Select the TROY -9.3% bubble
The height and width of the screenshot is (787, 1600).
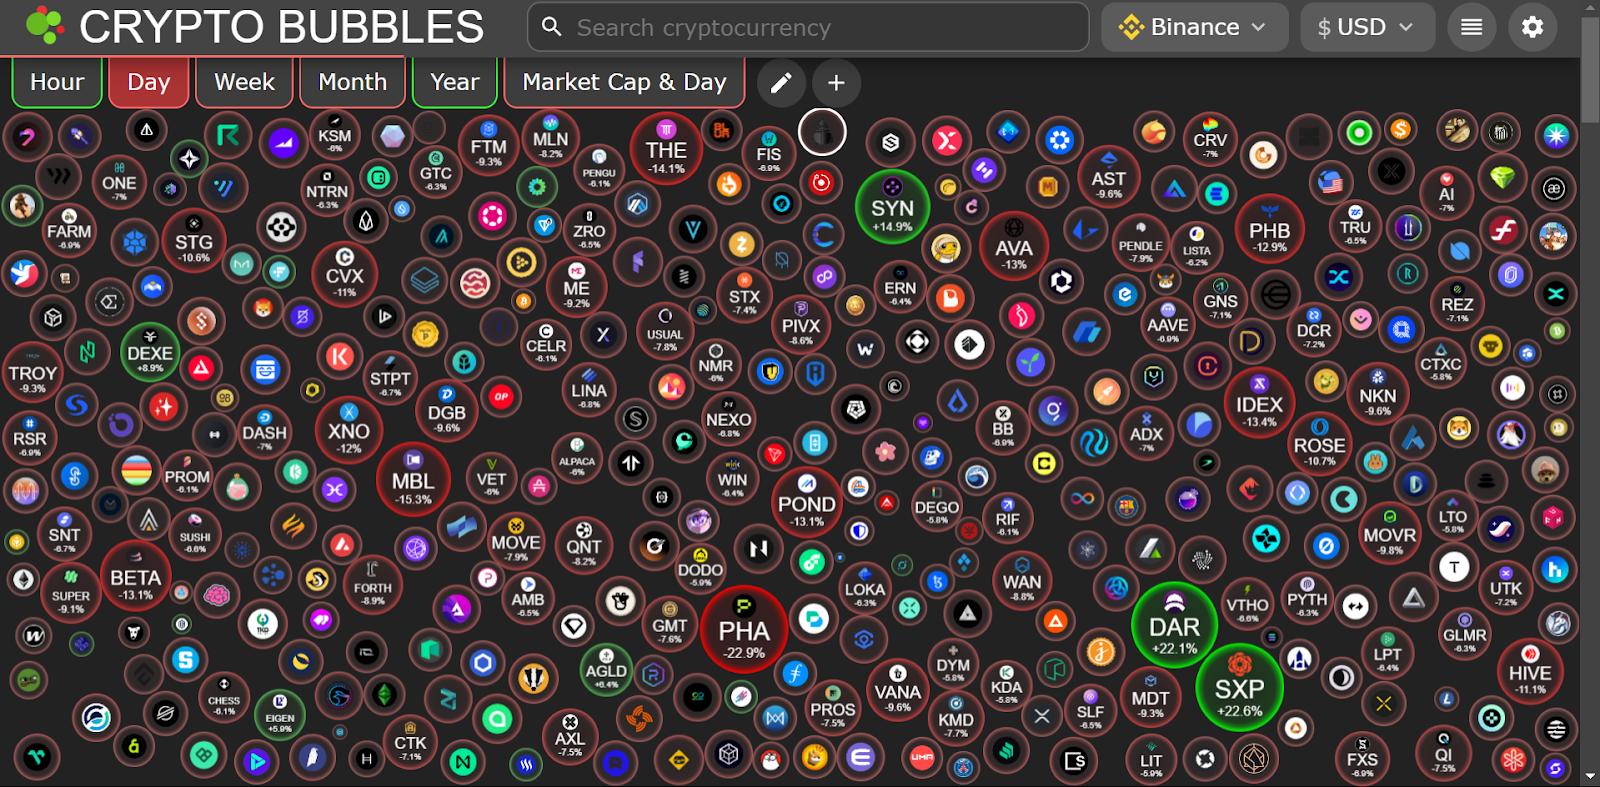click(x=33, y=372)
